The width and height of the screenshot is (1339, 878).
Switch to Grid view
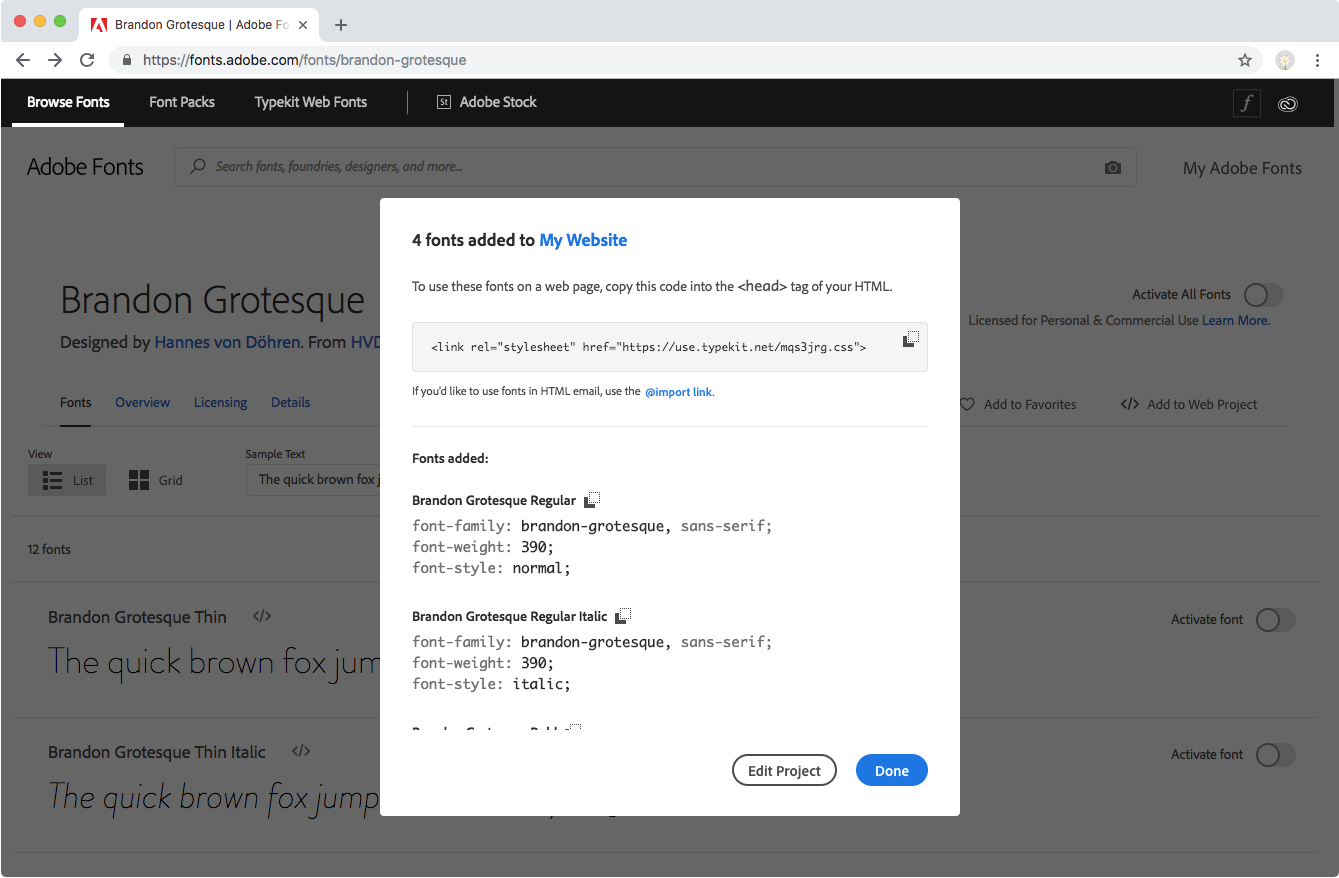click(156, 480)
